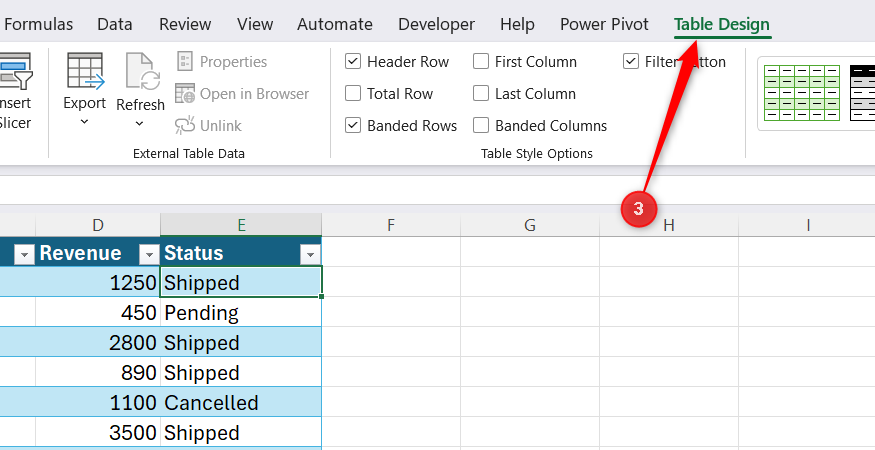This screenshot has height=450, width=875.
Task: Open the Formulas tab
Action: 39,25
